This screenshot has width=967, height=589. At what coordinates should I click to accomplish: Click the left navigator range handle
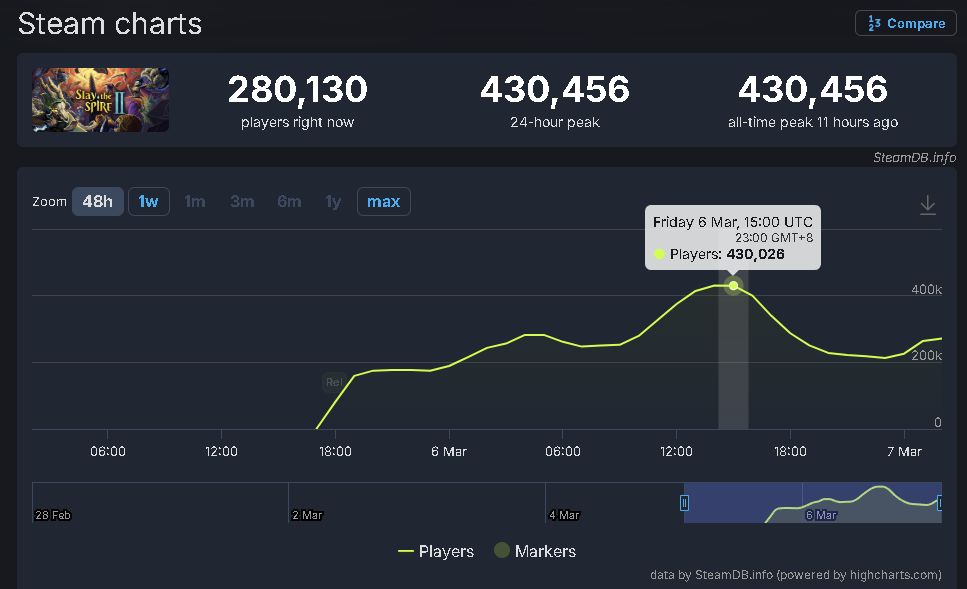[x=685, y=502]
